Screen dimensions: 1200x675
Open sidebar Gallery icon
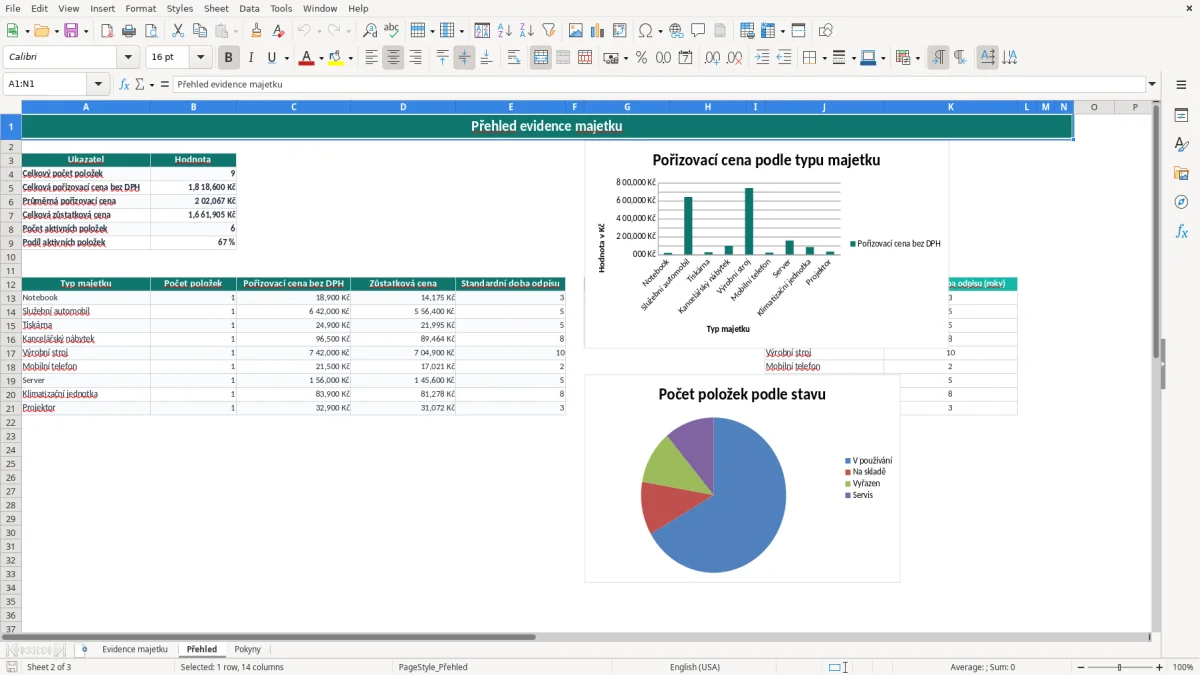point(1181,173)
